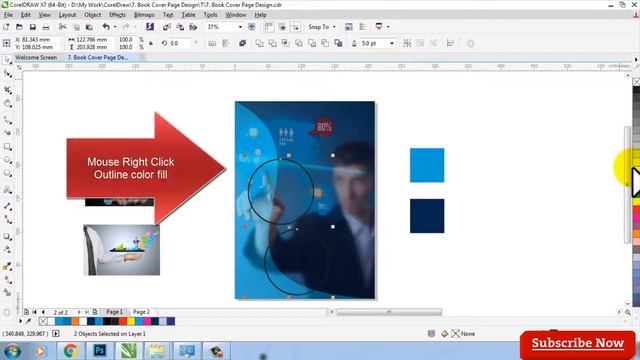This screenshot has width=640, height=360.
Task: Expand the application launcher dropdown arrow
Action: [x=388, y=27]
